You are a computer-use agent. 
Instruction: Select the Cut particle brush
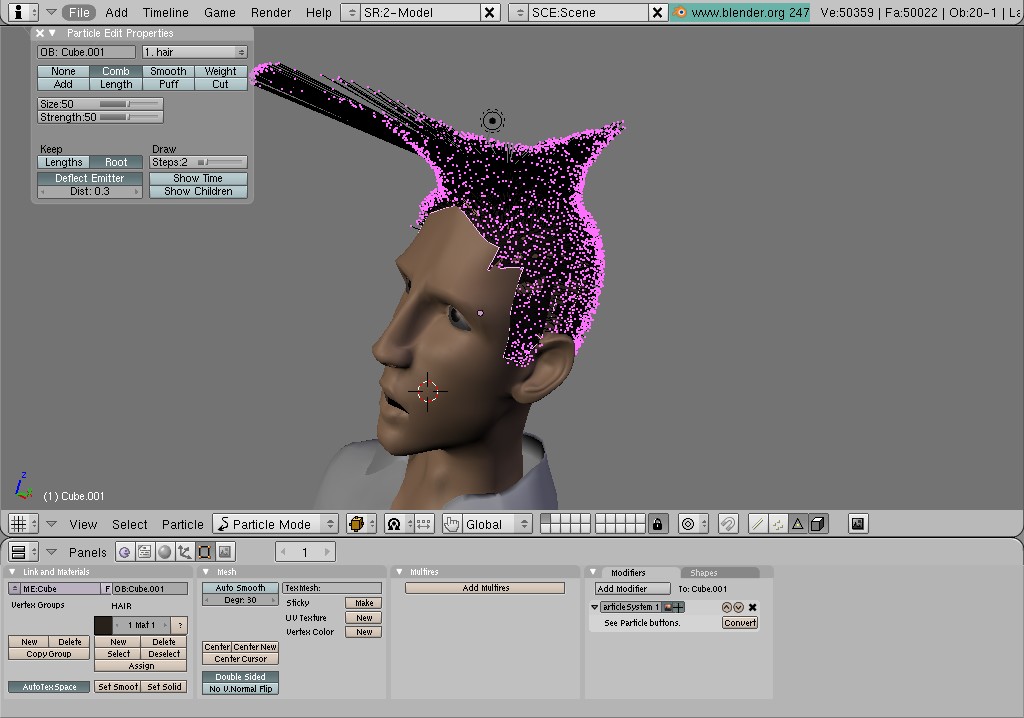pyautogui.click(x=221, y=84)
